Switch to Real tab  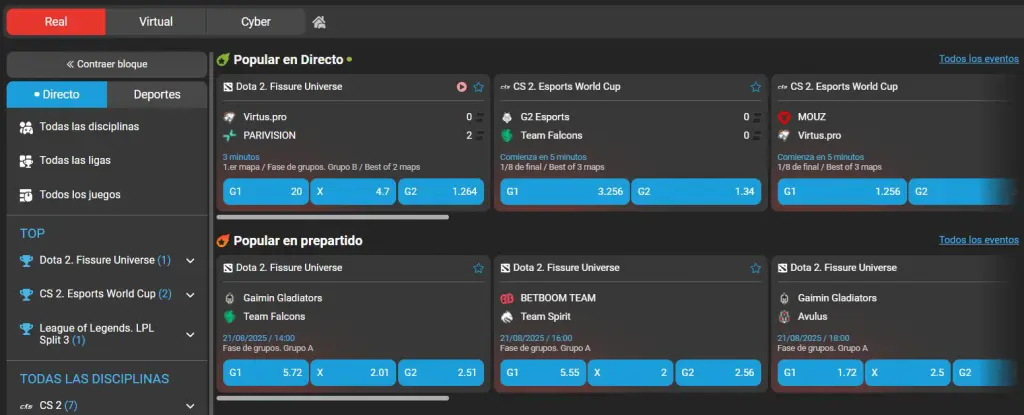pyautogui.click(x=56, y=22)
